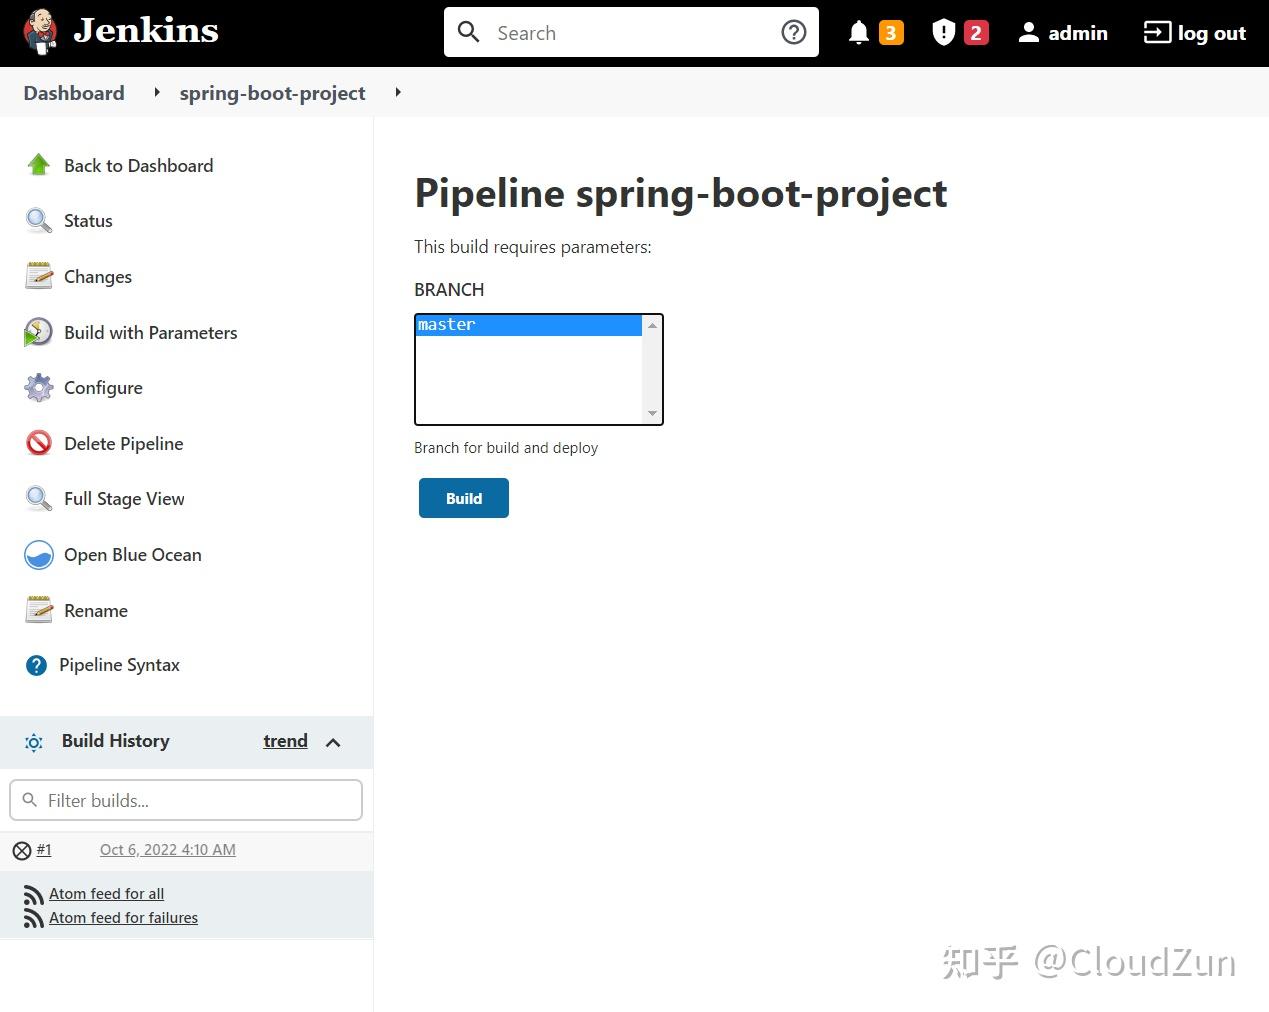This screenshot has width=1269, height=1012.
Task: Open the spring-boot-project breadcrumb caret
Action: [x=397, y=92]
